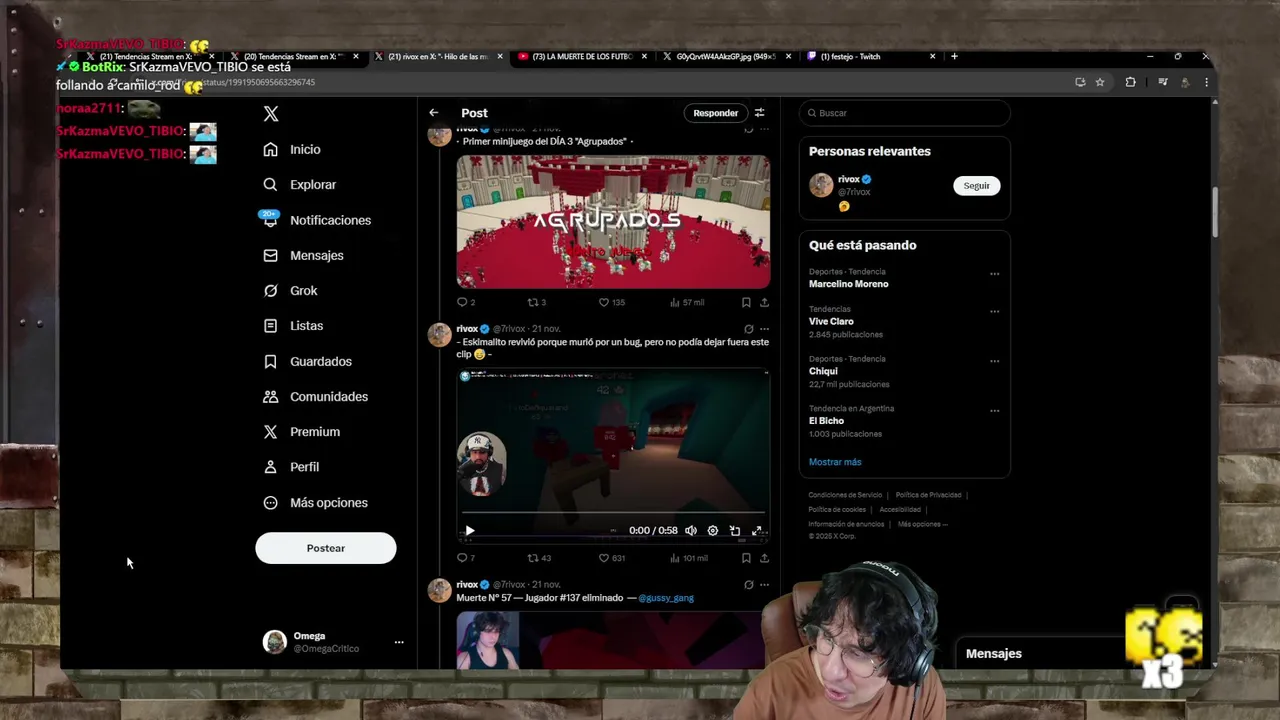
Task: Open Marcelino Moreno trend
Action: tap(848, 284)
